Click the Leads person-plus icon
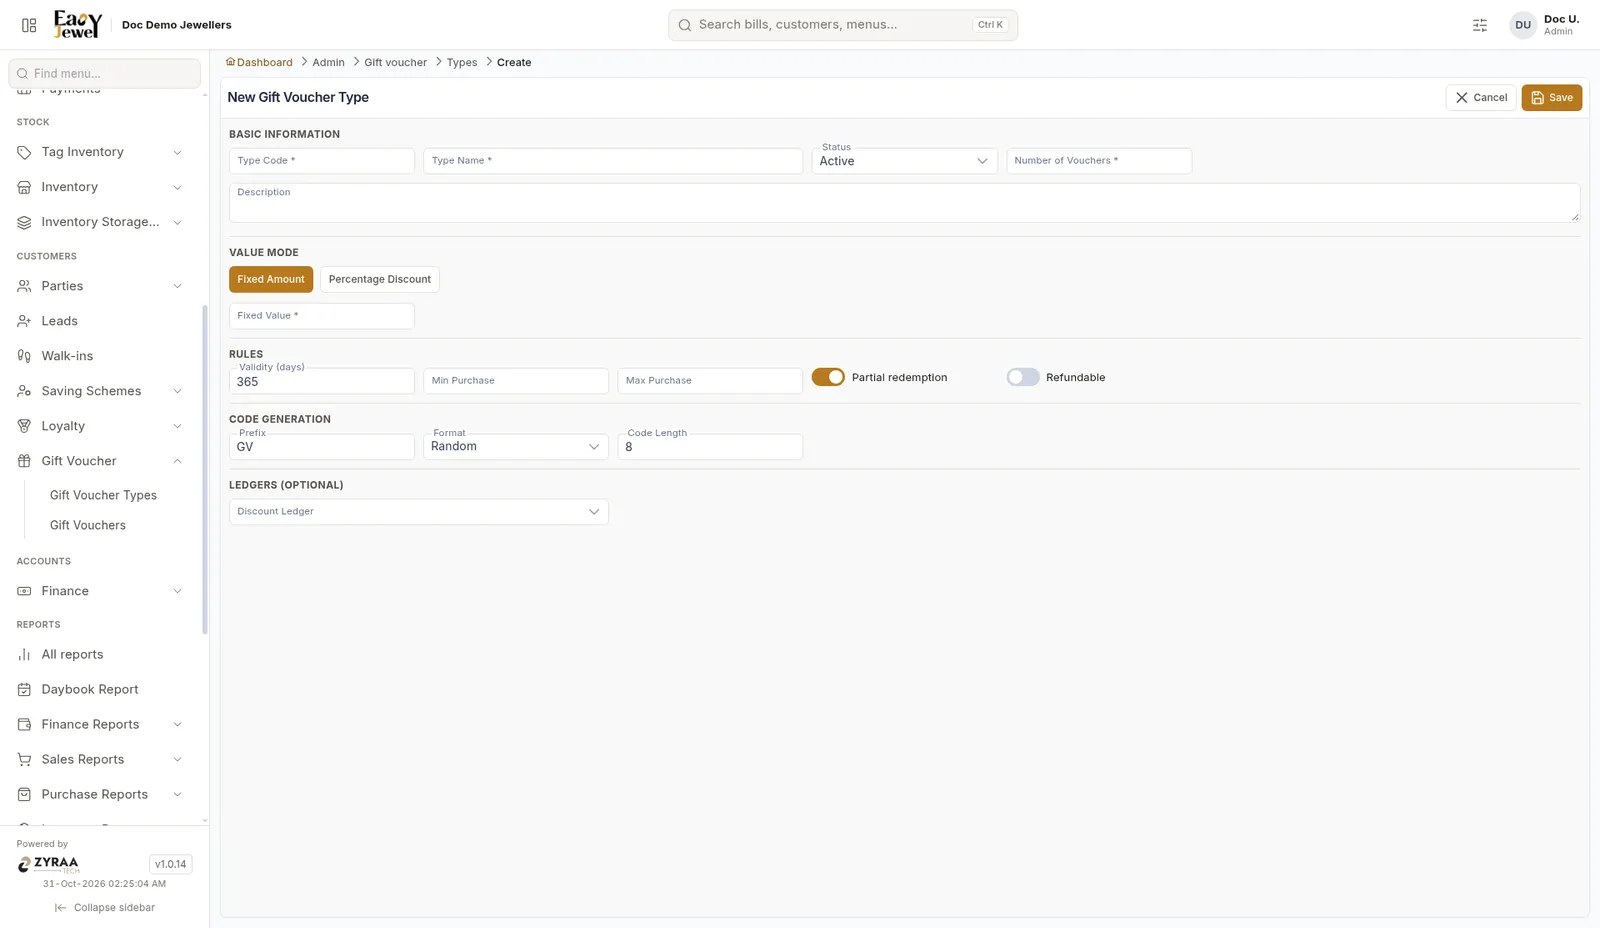1600x928 pixels. [x=24, y=321]
